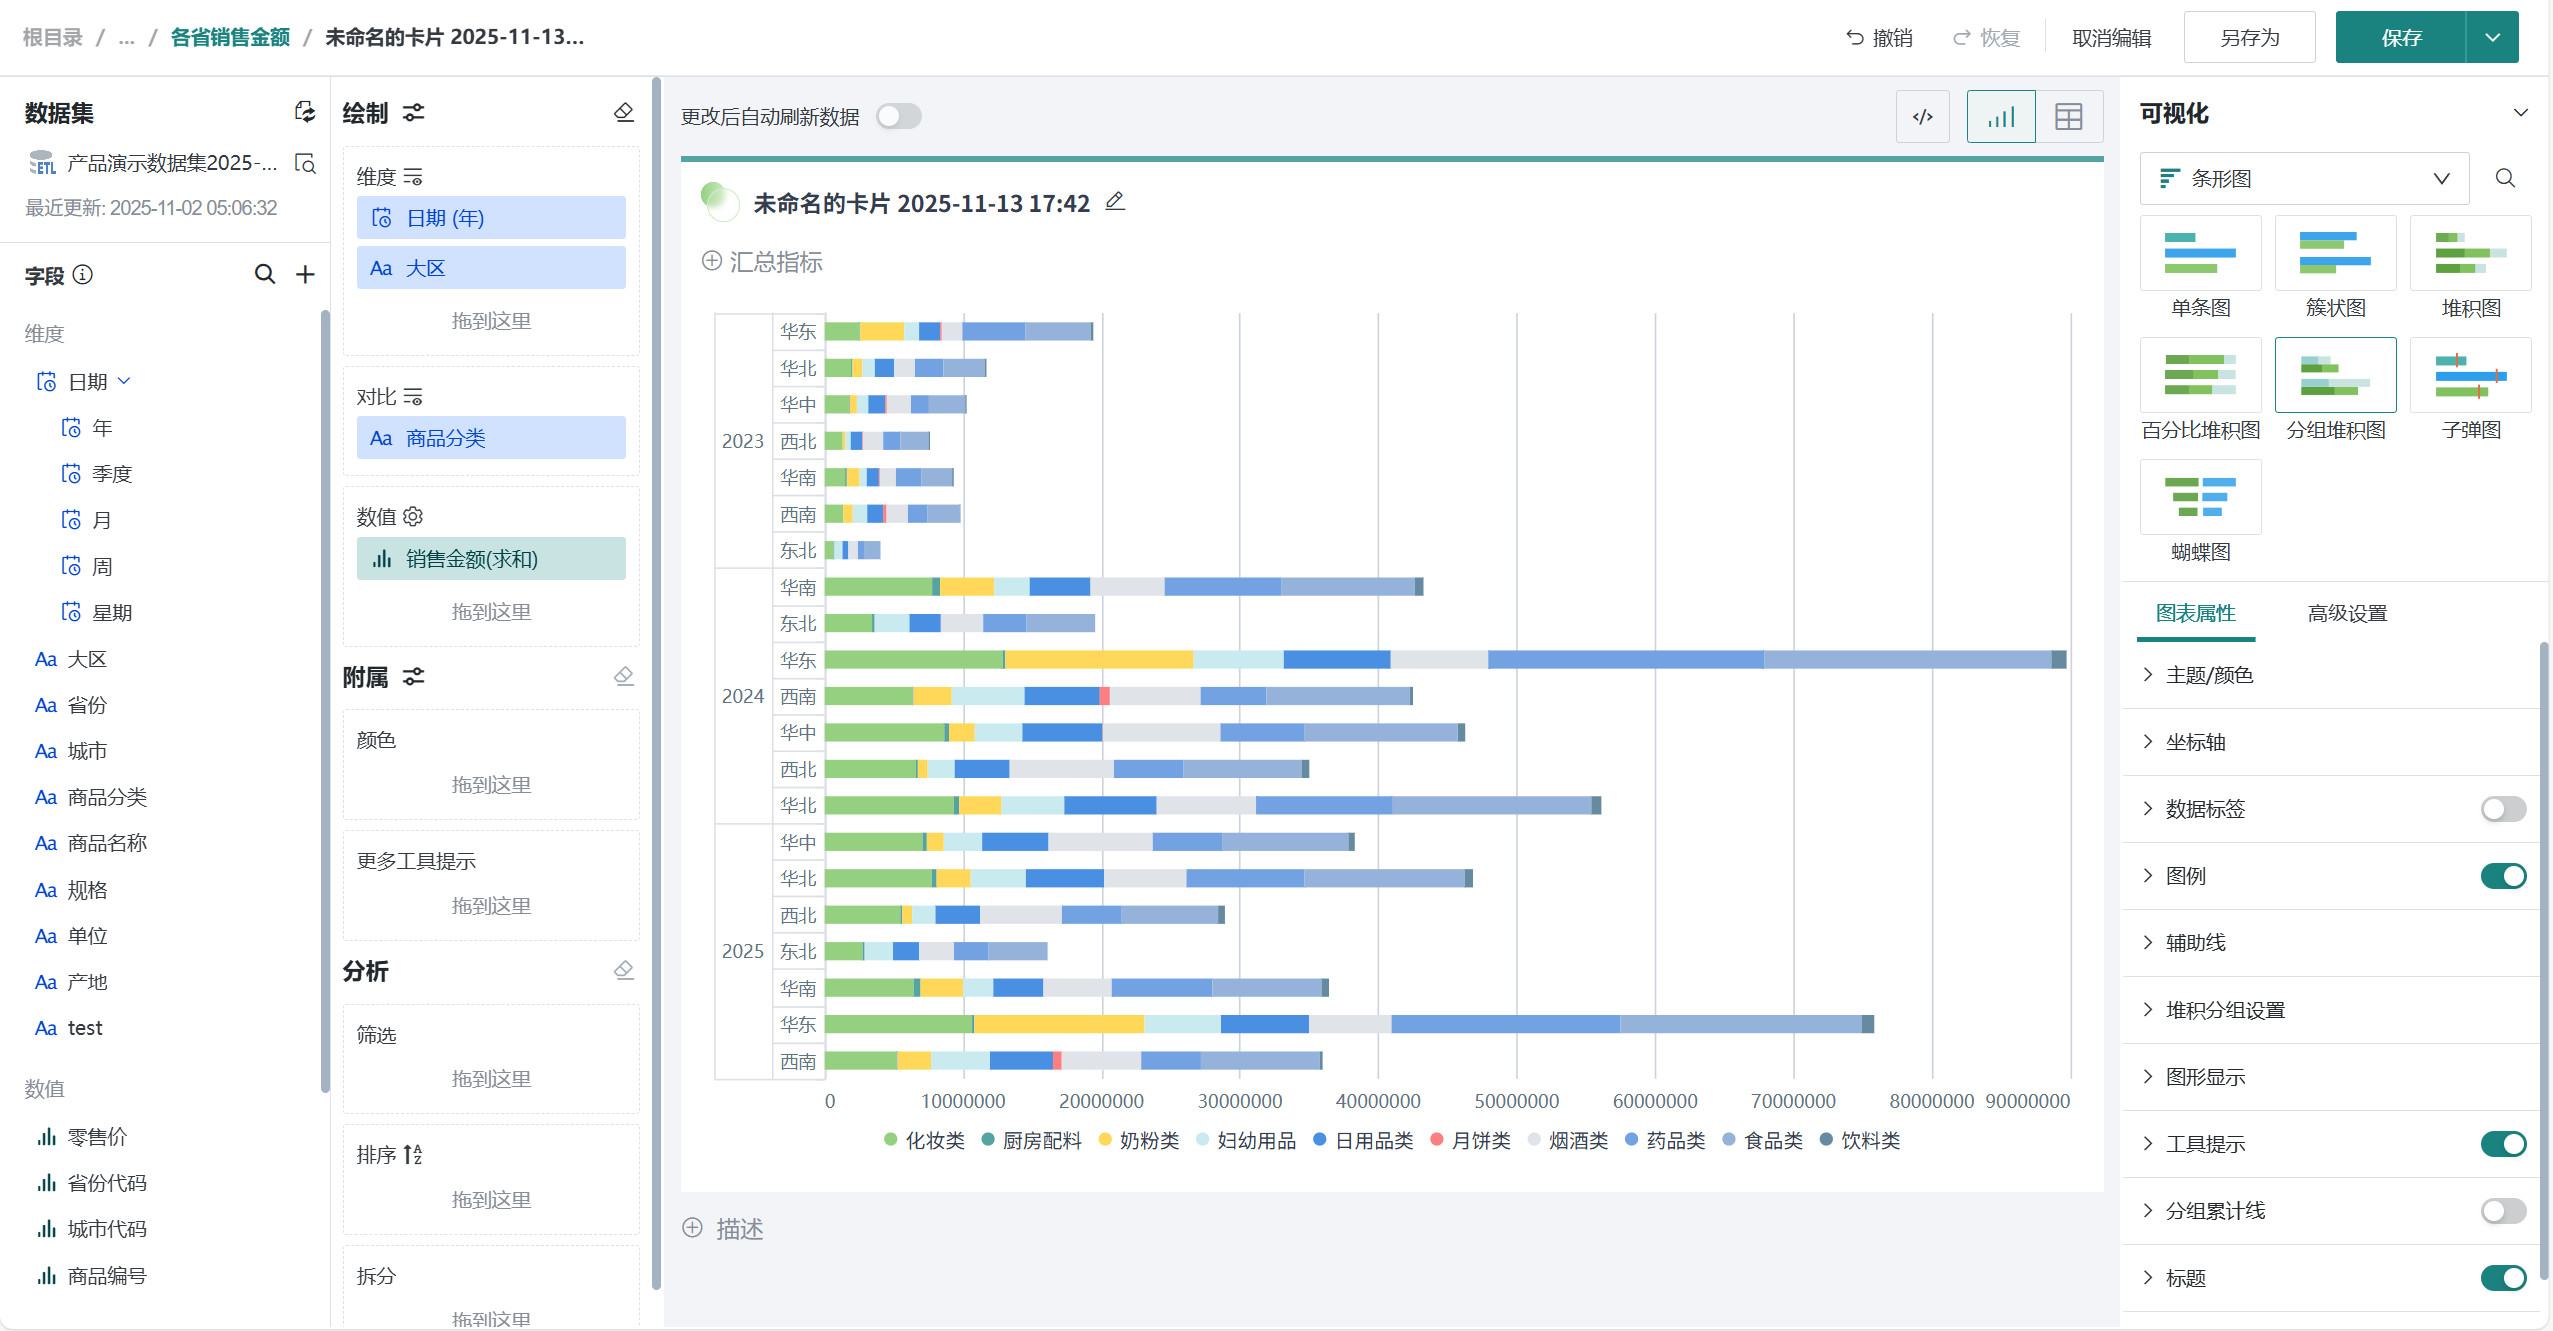Click the dataset refresh/switch icon
Viewport: 2553px width, 1331px height.
305,112
